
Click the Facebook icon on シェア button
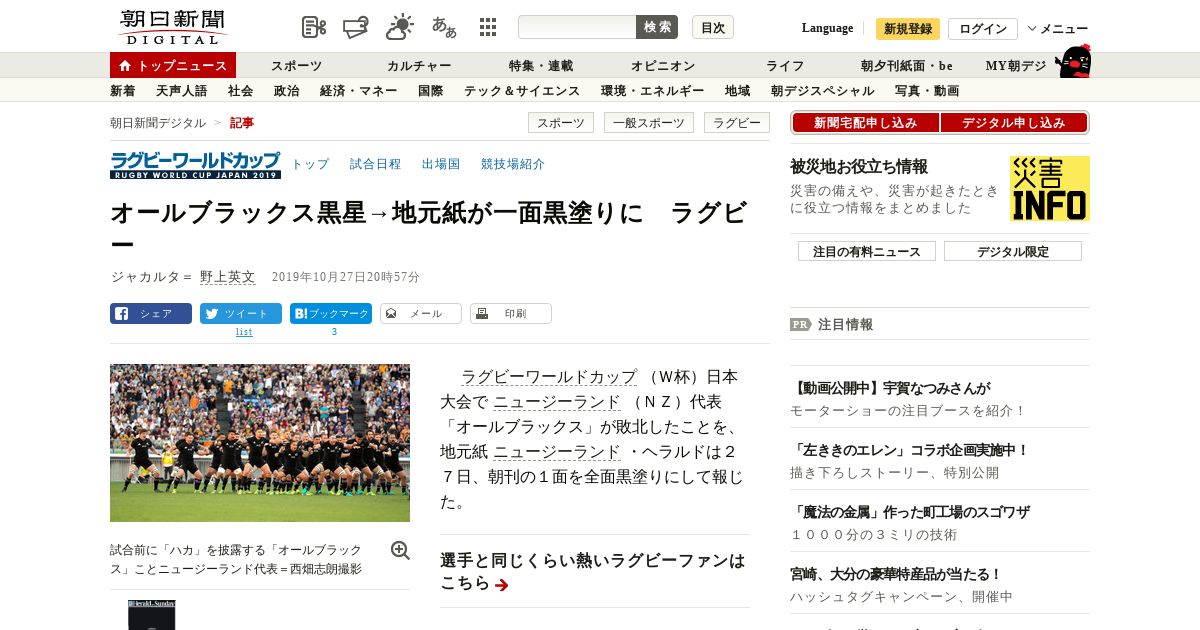[x=121, y=313]
